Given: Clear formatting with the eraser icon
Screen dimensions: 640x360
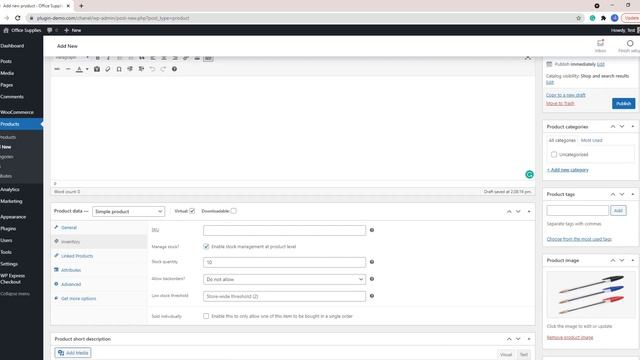Looking at the screenshot, I should tap(108, 69).
